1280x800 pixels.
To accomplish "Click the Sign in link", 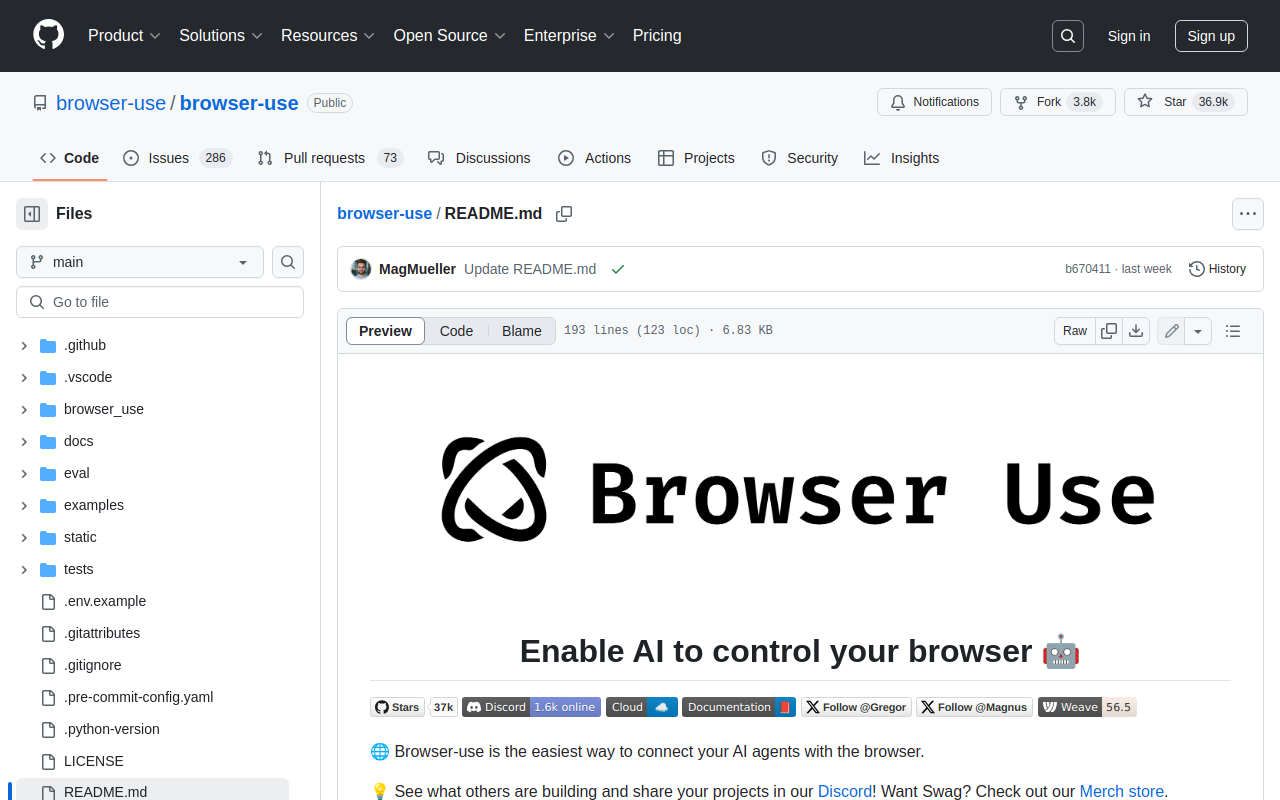I will [1129, 36].
